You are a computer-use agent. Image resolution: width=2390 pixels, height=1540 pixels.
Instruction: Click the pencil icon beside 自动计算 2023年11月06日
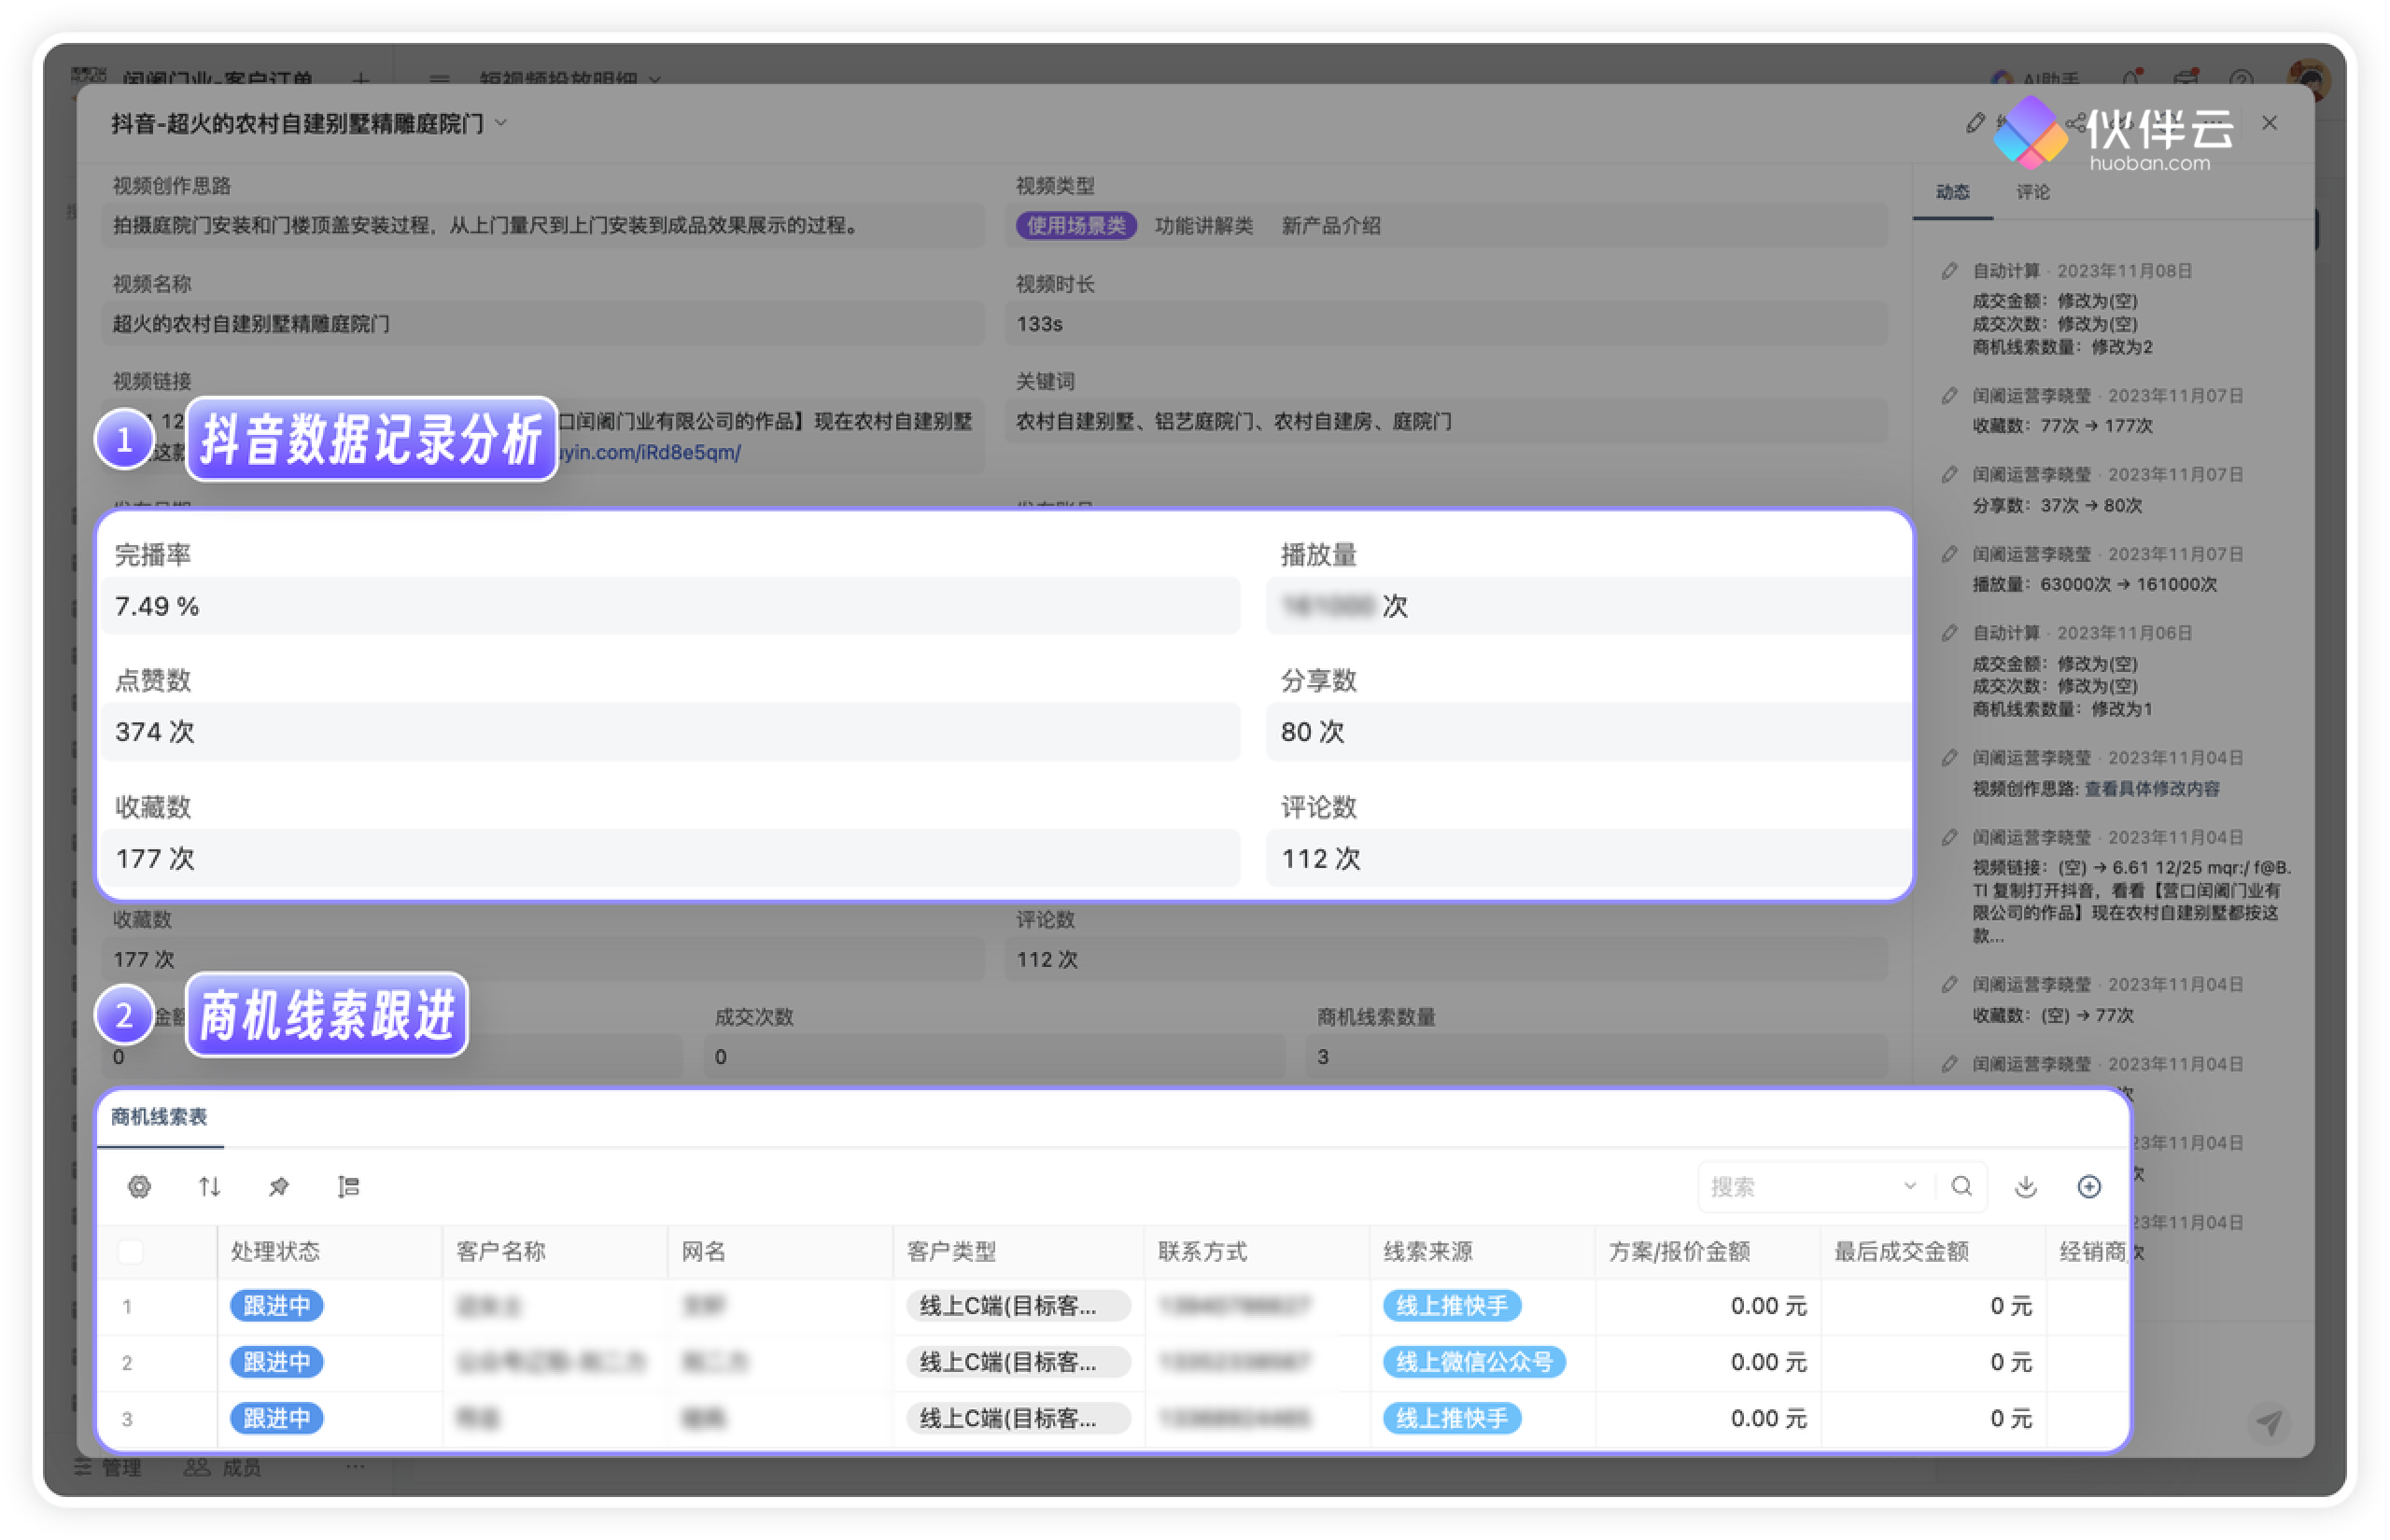coord(1949,633)
